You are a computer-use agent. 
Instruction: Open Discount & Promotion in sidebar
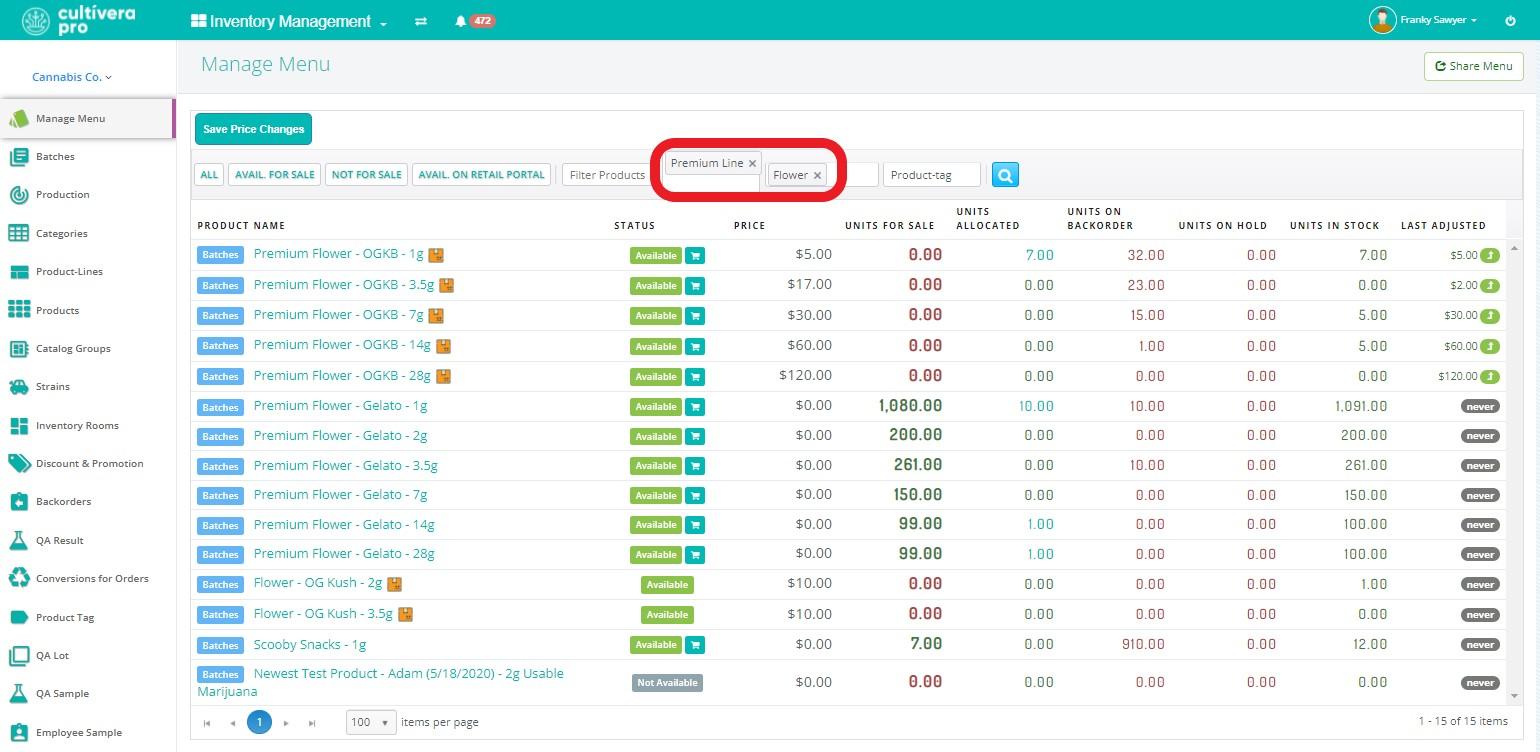(89, 464)
